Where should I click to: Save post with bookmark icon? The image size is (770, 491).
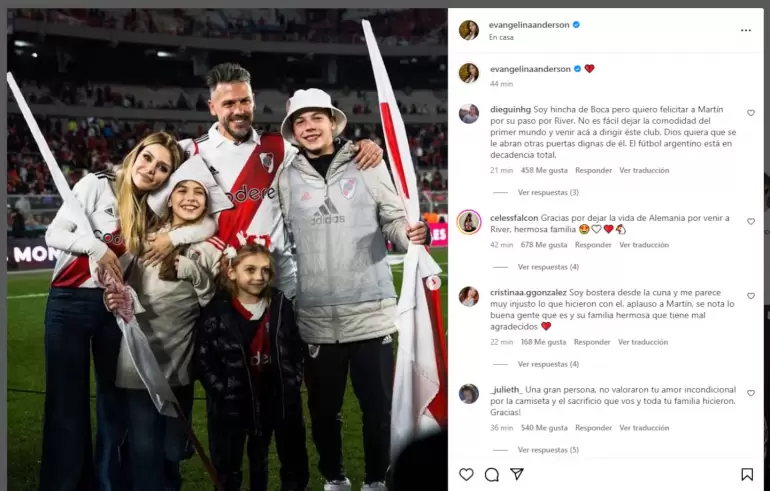[747, 474]
